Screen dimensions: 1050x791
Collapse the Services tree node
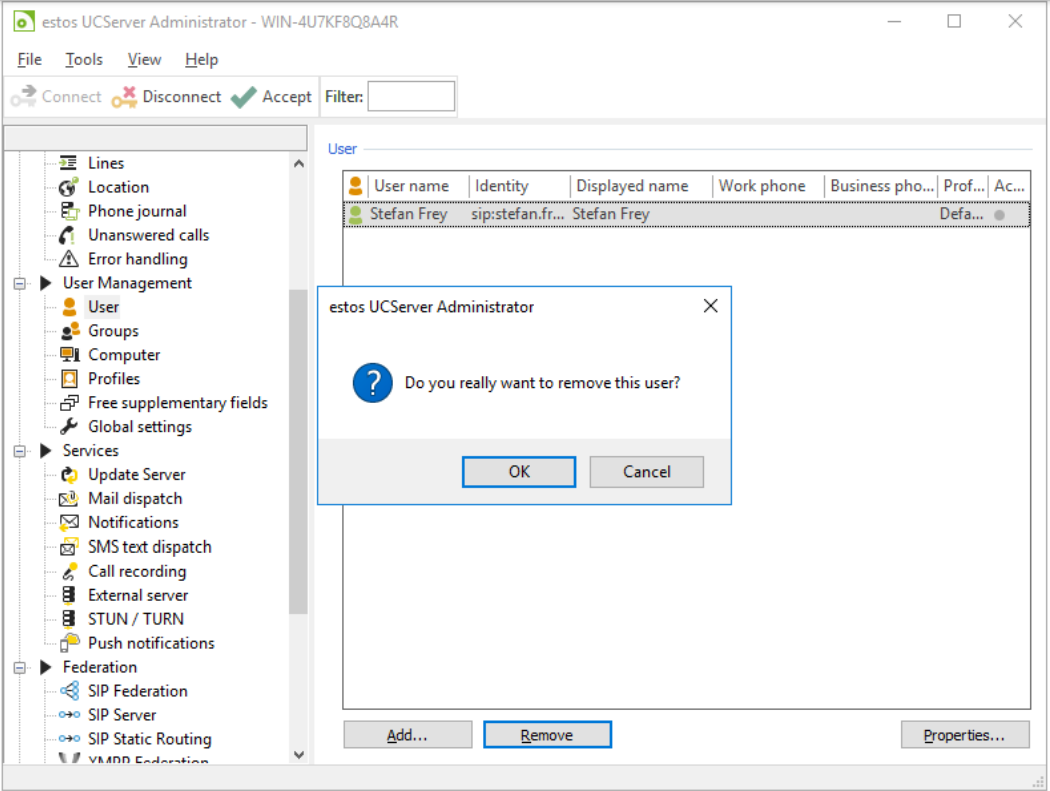(19, 452)
